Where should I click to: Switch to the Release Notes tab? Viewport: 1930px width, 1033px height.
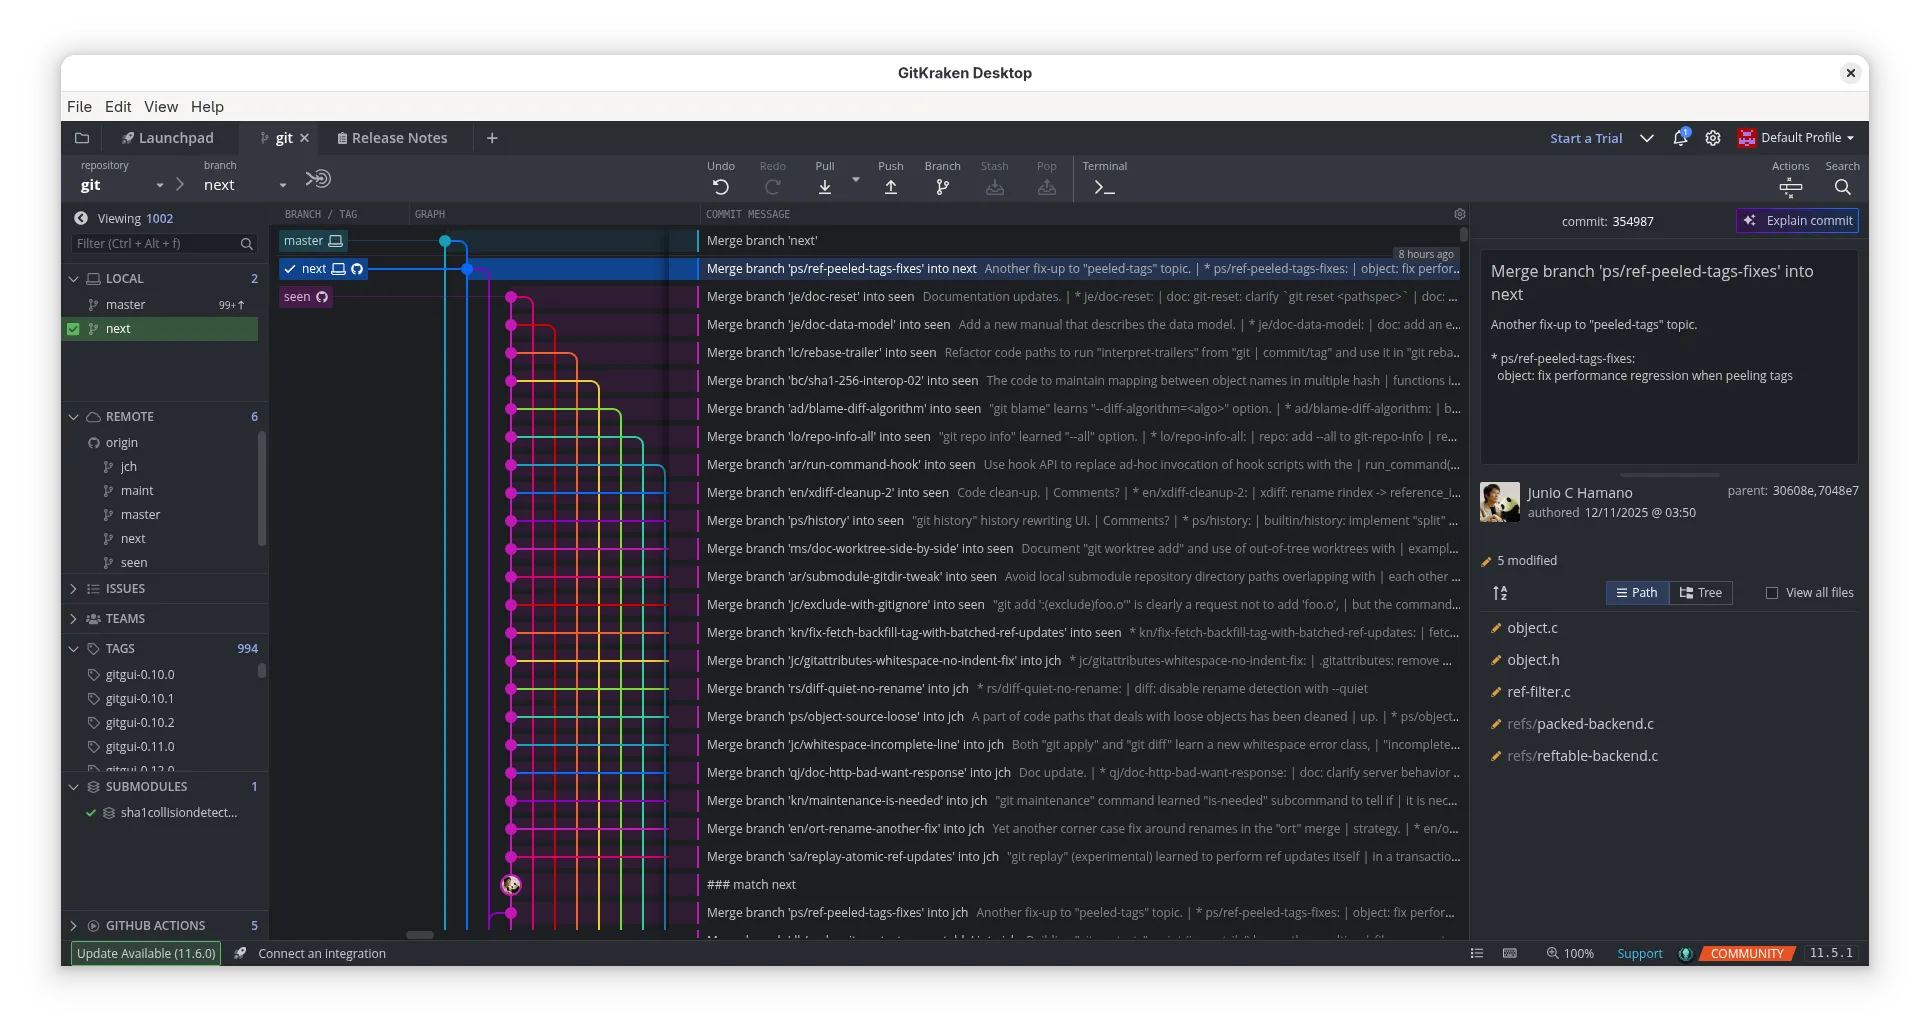coord(392,138)
